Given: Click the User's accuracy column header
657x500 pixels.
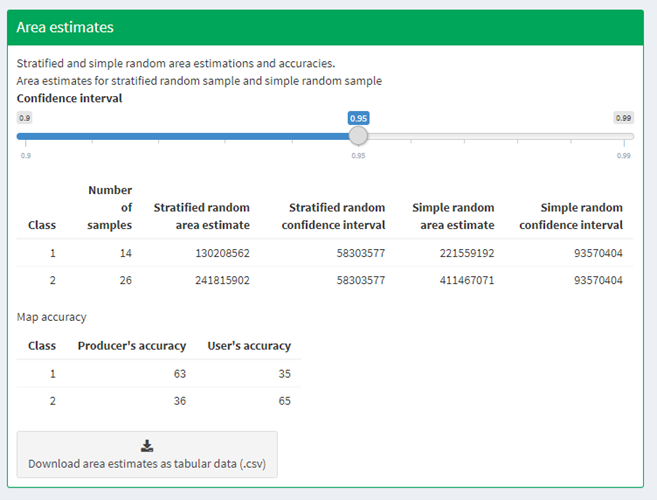Looking at the screenshot, I should pos(249,346).
